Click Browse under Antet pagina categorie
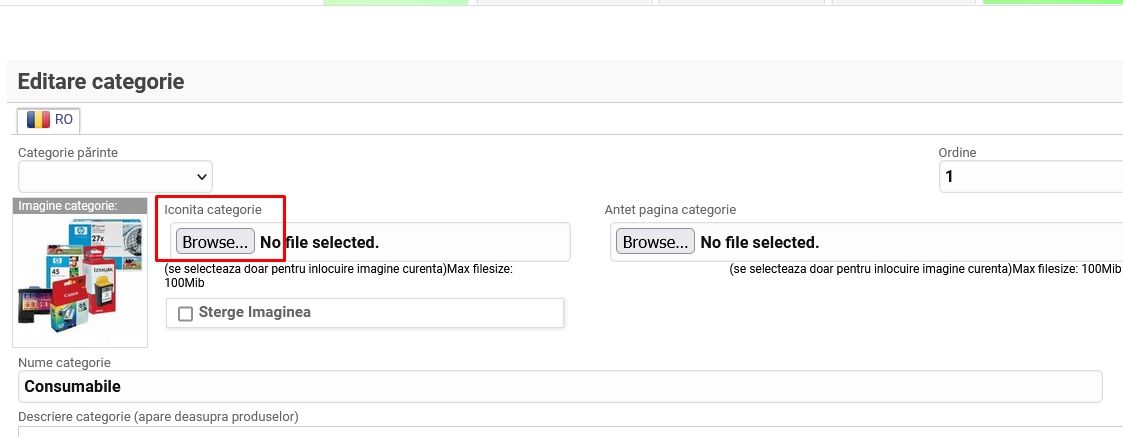The height and width of the screenshot is (437, 1123). tap(655, 242)
